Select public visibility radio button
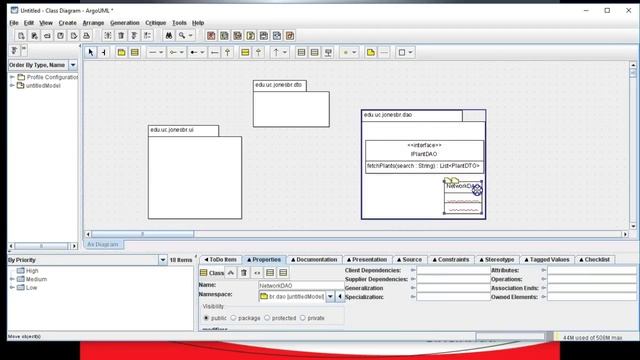 coord(206,318)
